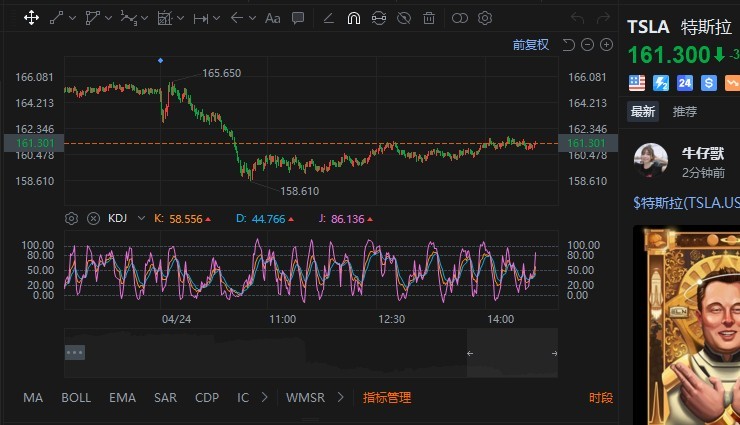Select the CDP indicator tab
This screenshot has height=425, width=740.
(207, 398)
